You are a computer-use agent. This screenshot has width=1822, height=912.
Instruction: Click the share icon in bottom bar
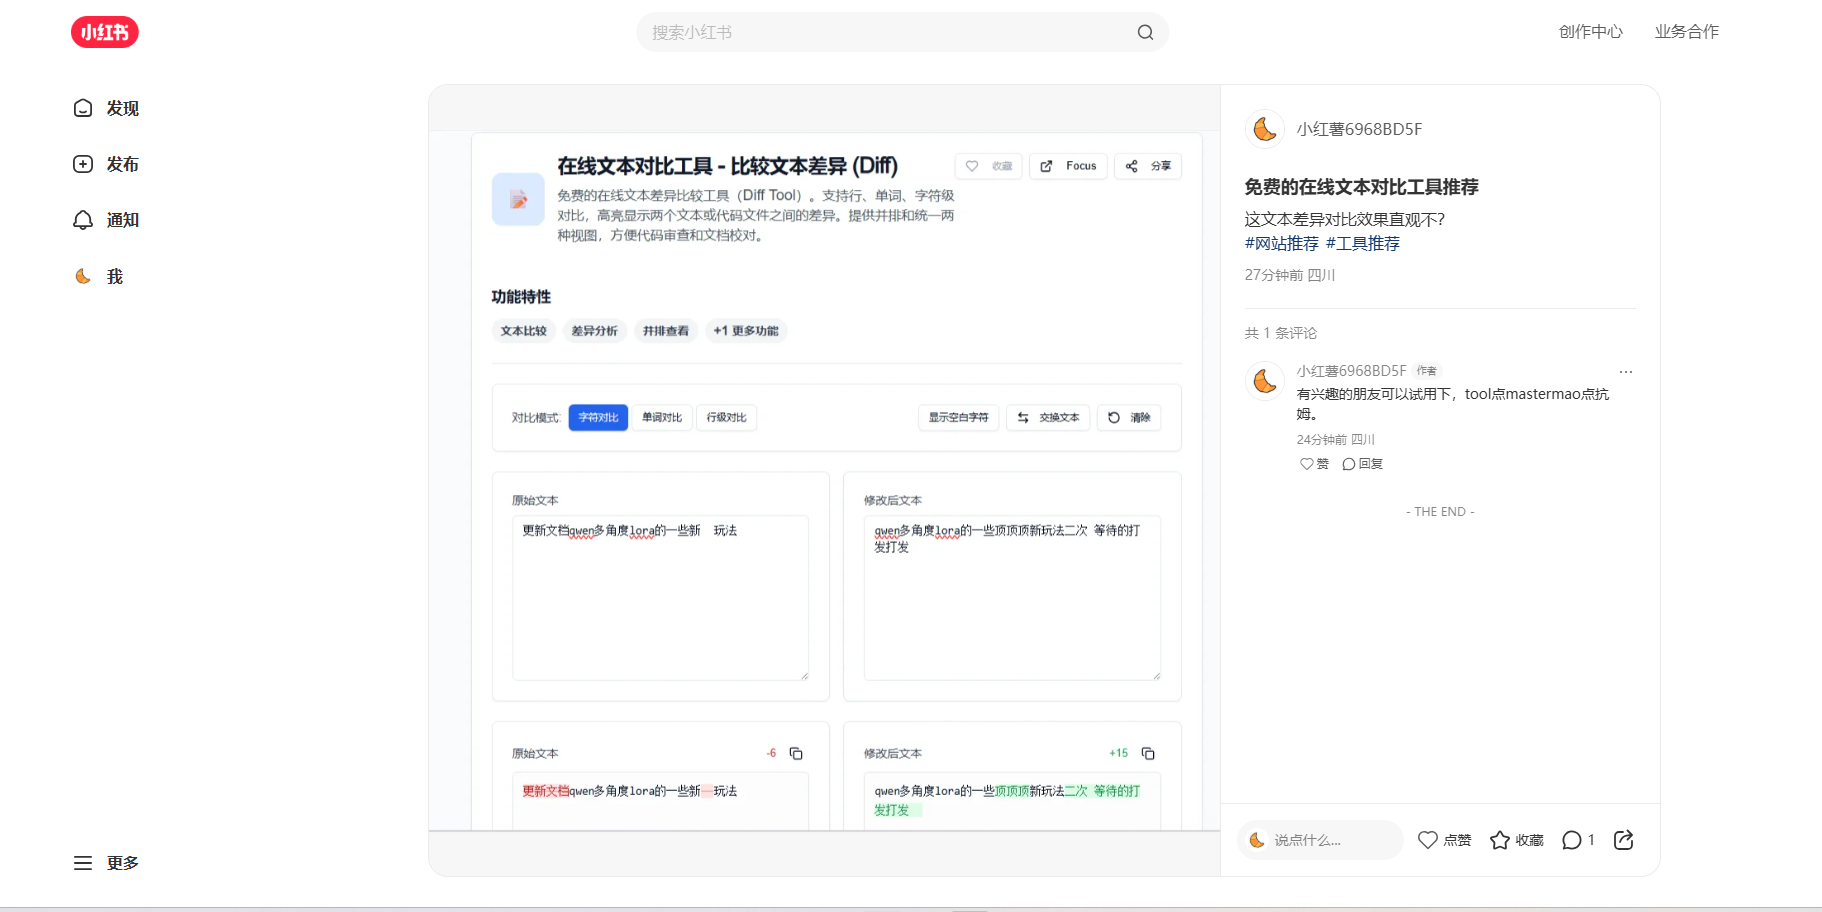pyautogui.click(x=1623, y=840)
